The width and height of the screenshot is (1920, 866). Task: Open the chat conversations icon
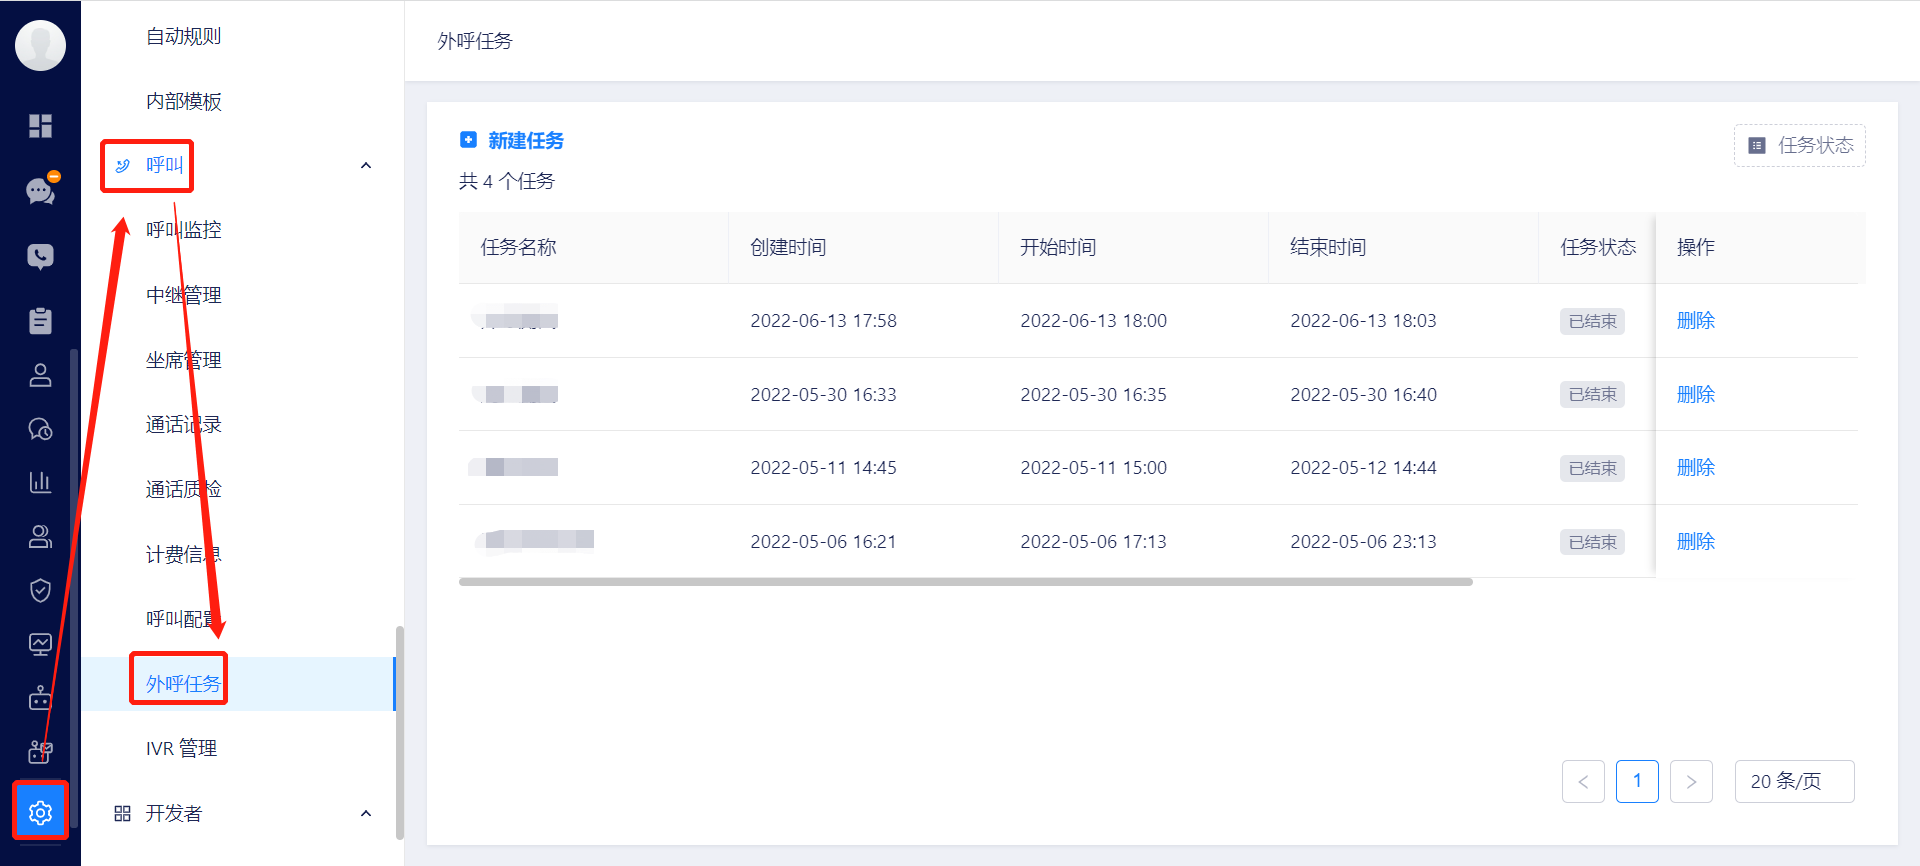tap(40, 191)
